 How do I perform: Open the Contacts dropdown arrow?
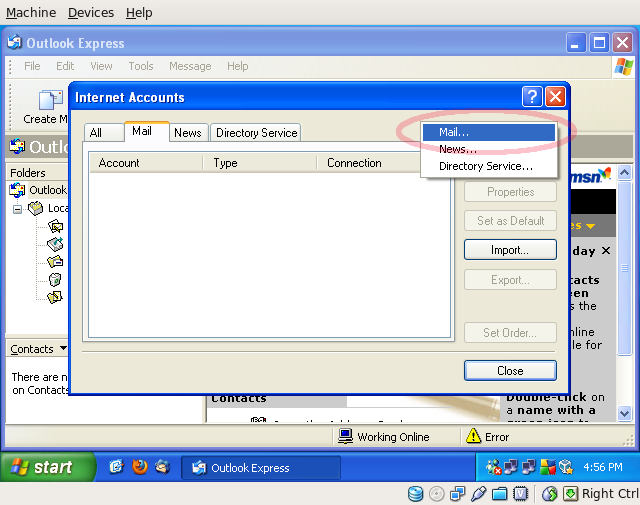(64, 349)
